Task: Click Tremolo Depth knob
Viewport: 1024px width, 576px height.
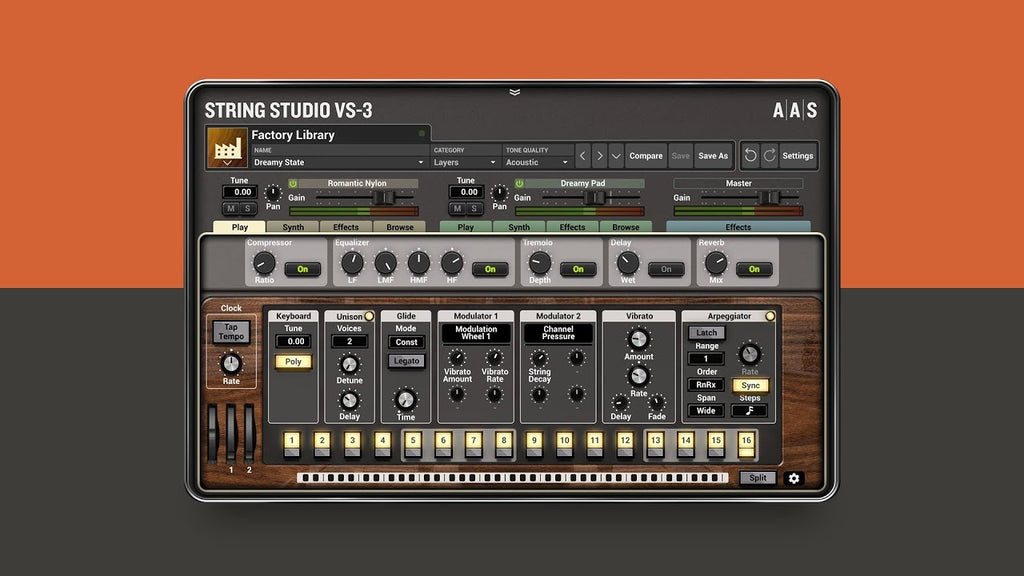Action: click(x=539, y=263)
